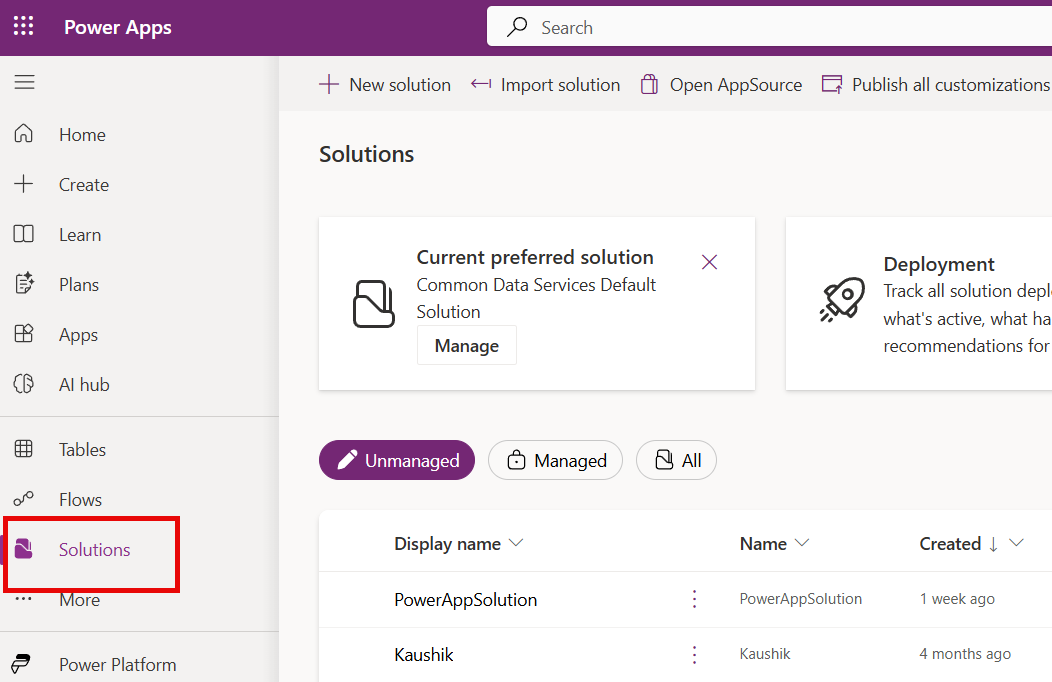The image size is (1052, 682).
Task: Open Learn in the sidebar
Action: coord(79,235)
